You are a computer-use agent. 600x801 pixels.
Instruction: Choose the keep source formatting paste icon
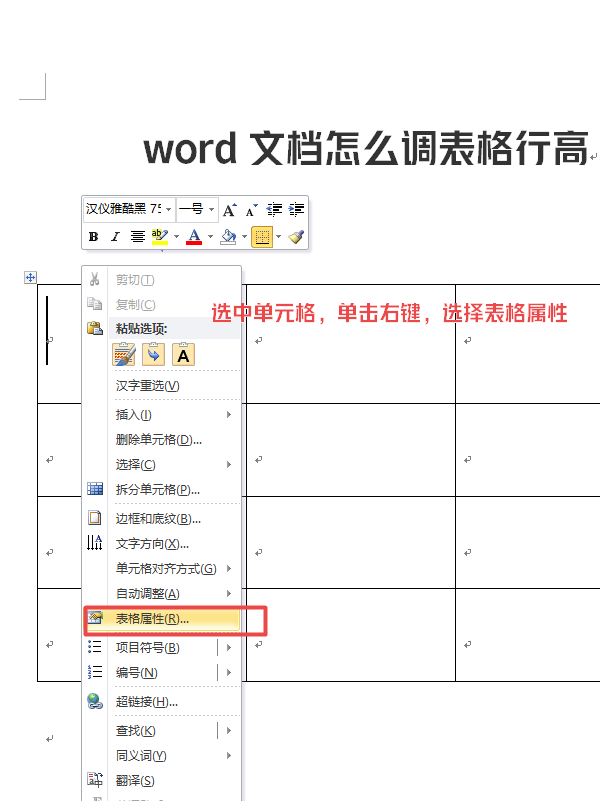124,354
